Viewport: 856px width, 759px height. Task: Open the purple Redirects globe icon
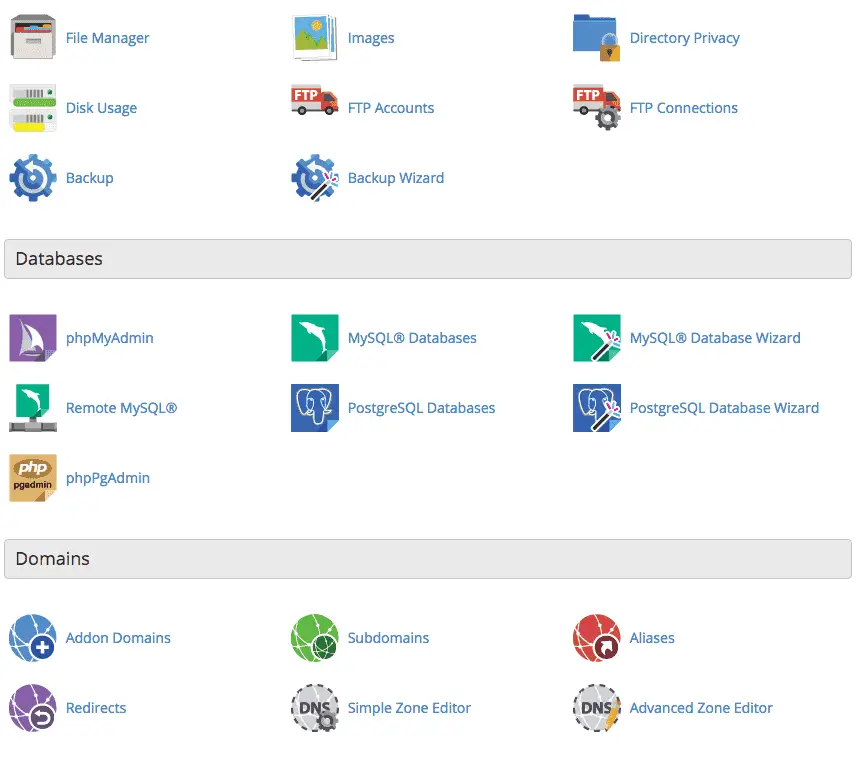(x=33, y=708)
